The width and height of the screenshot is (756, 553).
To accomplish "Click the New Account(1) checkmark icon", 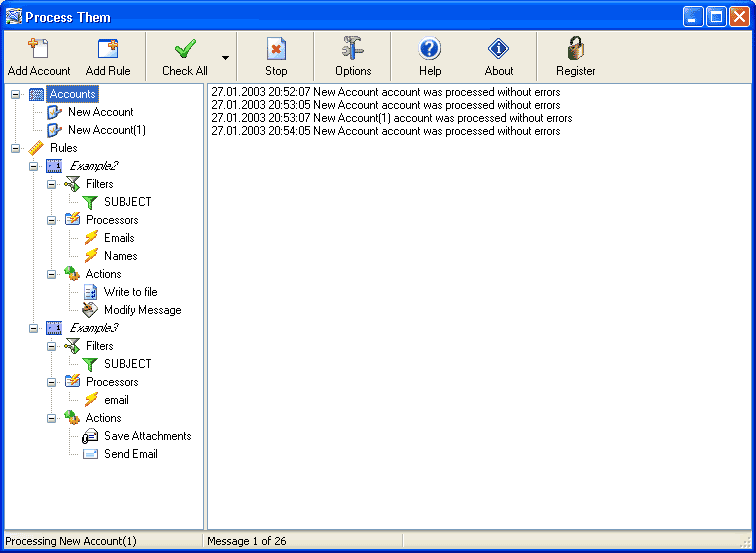I will (54, 130).
